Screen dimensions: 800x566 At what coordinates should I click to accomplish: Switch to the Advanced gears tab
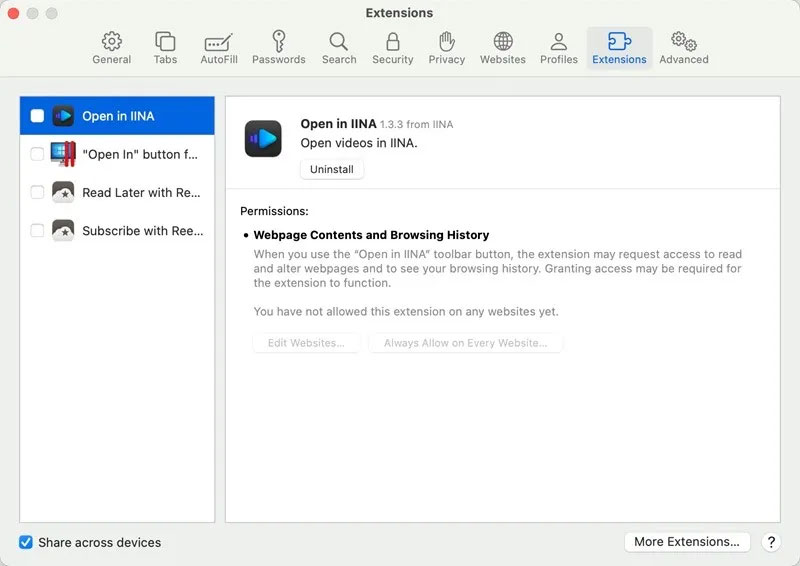684,48
